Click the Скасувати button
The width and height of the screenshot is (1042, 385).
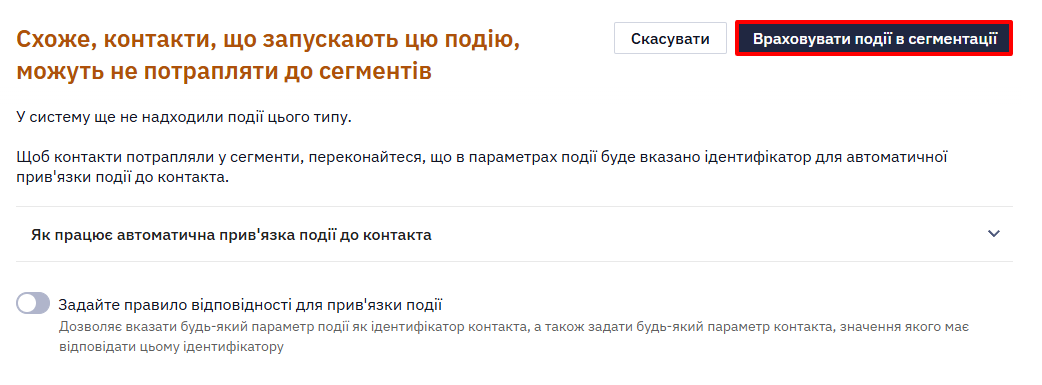(670, 39)
